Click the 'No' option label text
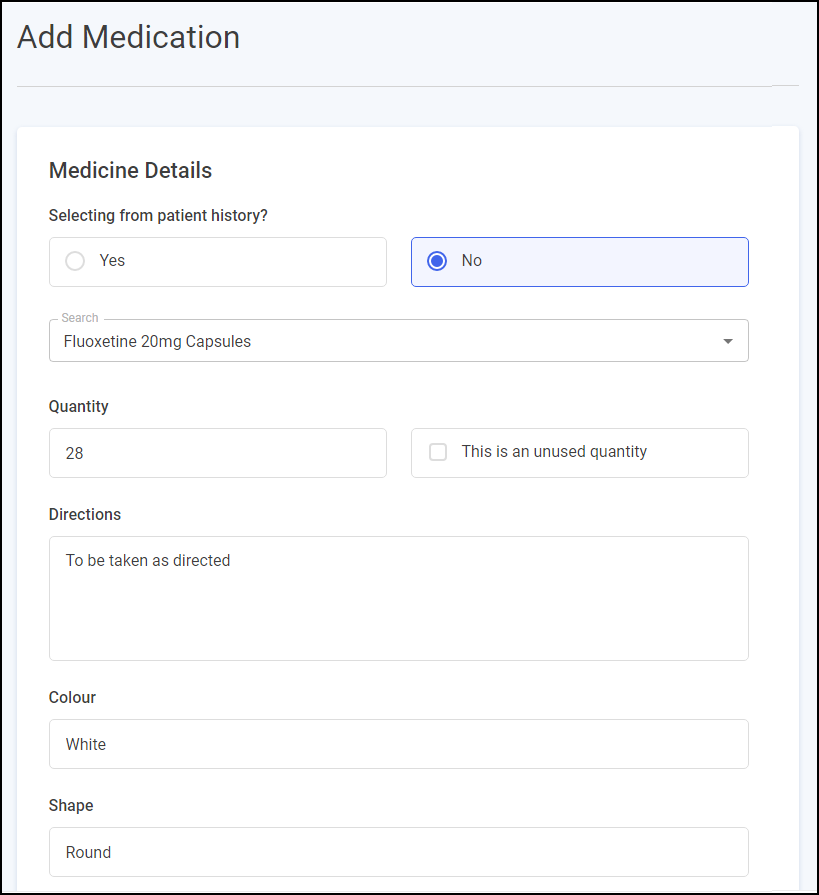This screenshot has height=895, width=819. pos(471,260)
